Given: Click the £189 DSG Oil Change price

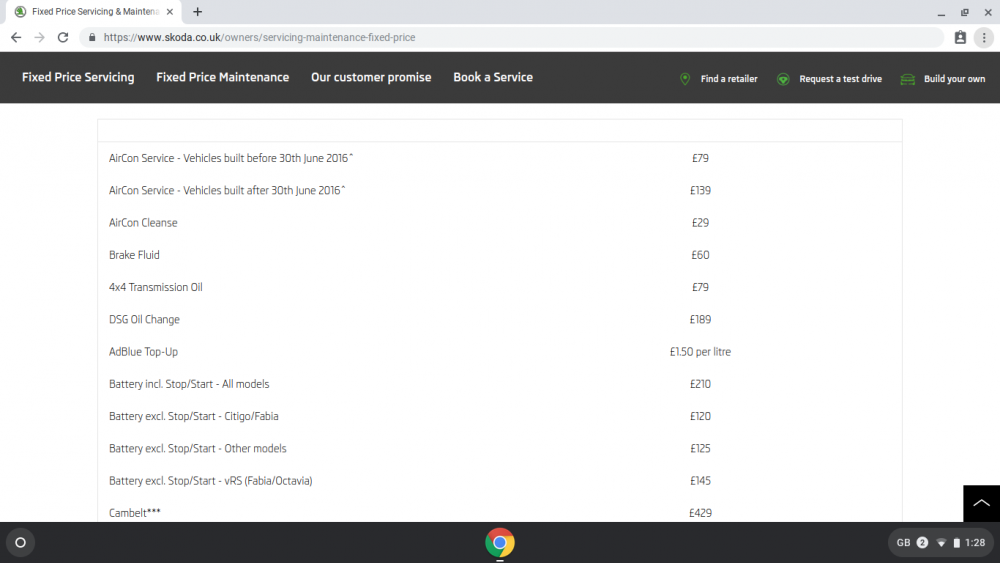Looking at the screenshot, I should [700, 319].
